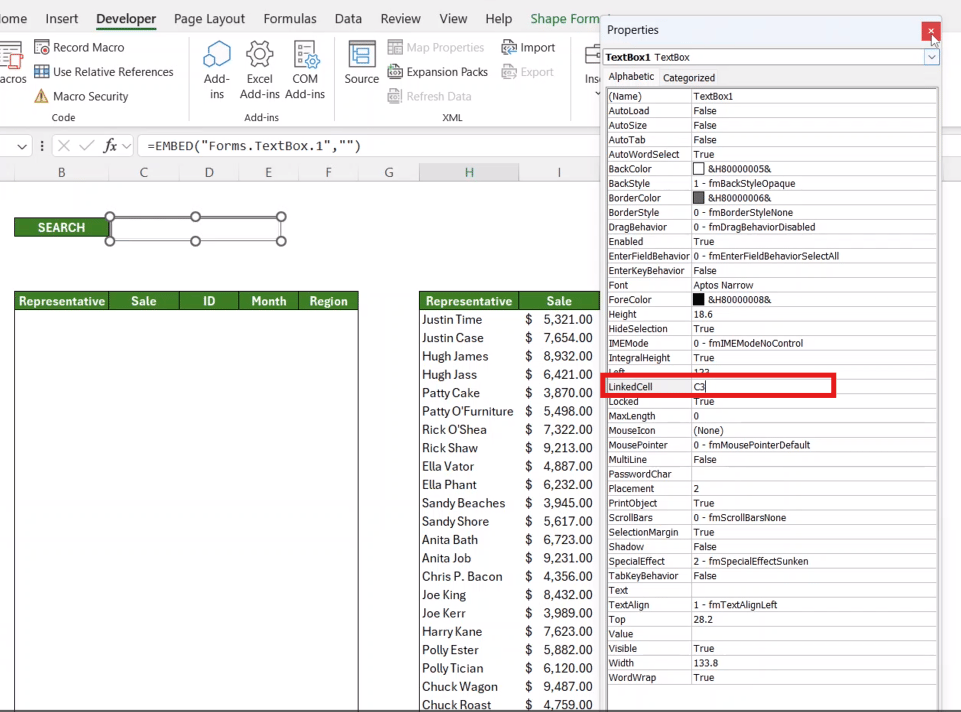Click Map Properties in XML group
Viewport: 961px width, 712px height.
pos(436,47)
